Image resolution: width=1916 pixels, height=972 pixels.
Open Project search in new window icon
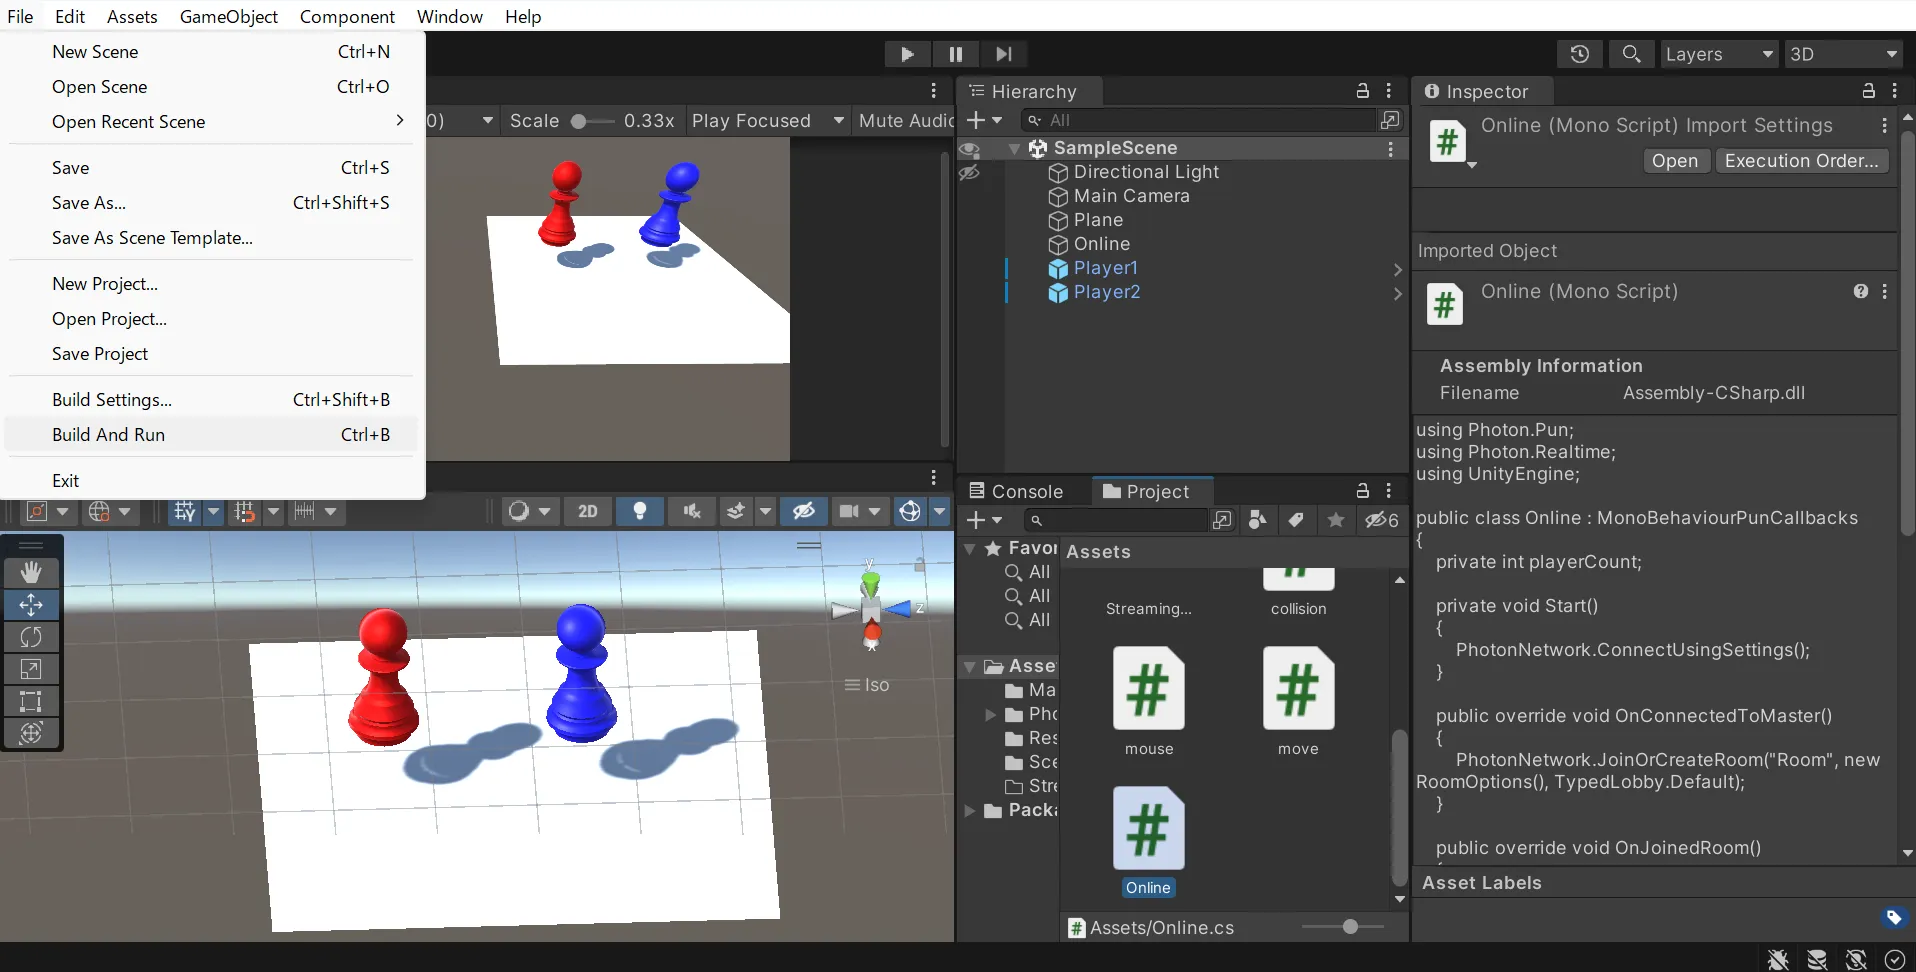[x=1222, y=520]
